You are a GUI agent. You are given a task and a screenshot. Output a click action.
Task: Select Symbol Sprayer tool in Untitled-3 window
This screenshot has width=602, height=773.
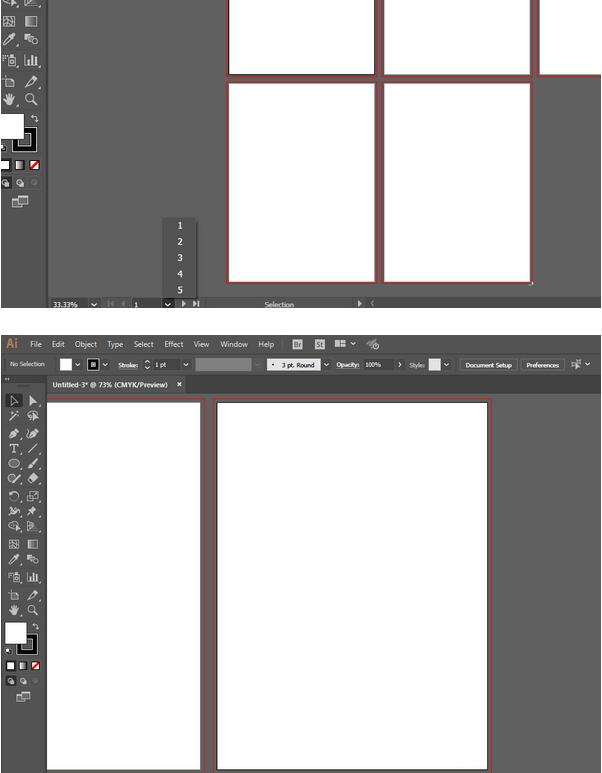click(14, 577)
